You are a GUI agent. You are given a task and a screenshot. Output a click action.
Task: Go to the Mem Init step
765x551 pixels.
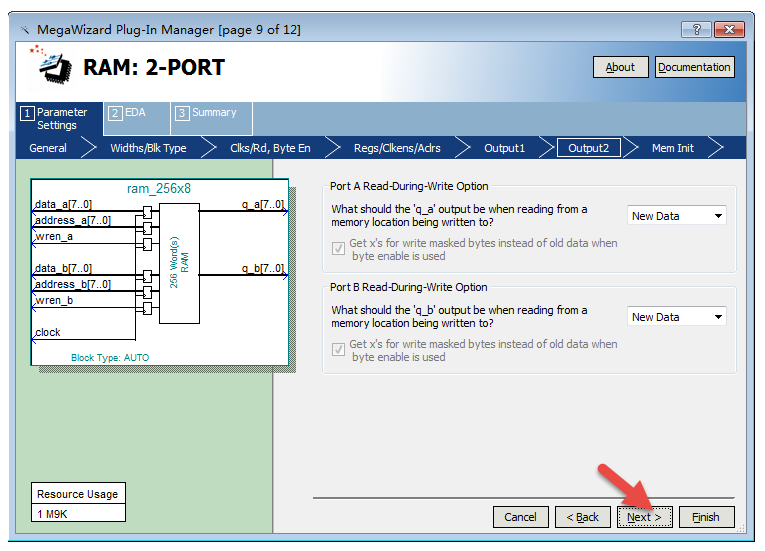[673, 148]
